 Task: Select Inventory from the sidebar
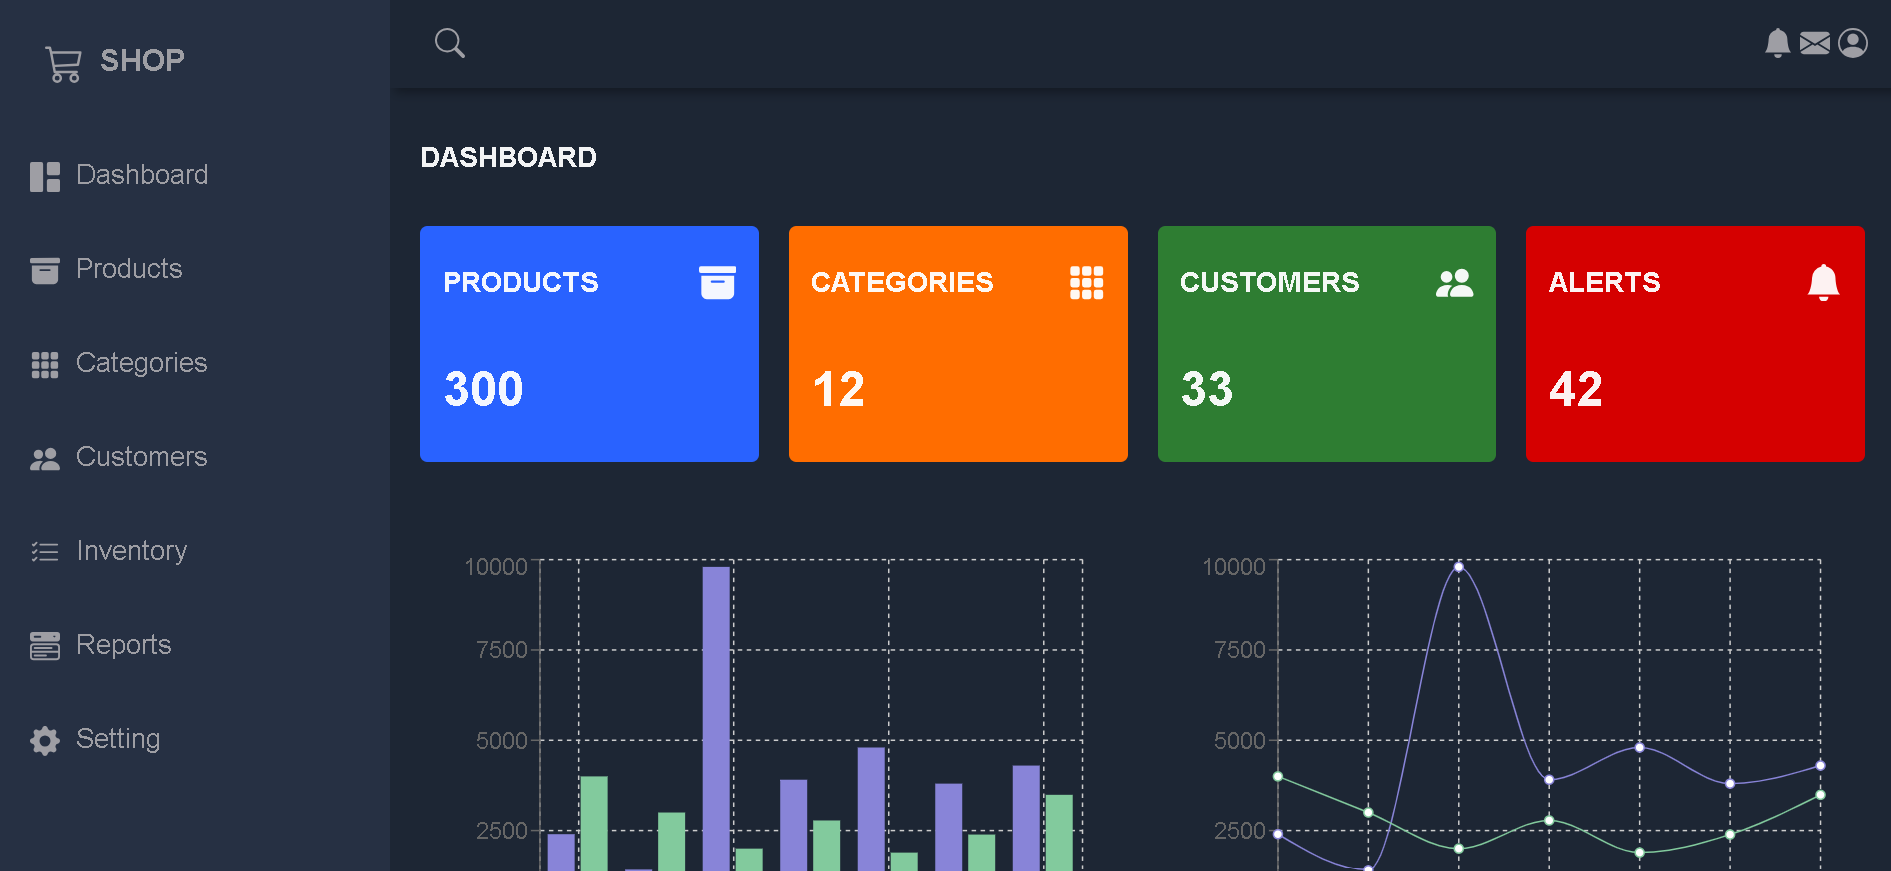click(131, 551)
